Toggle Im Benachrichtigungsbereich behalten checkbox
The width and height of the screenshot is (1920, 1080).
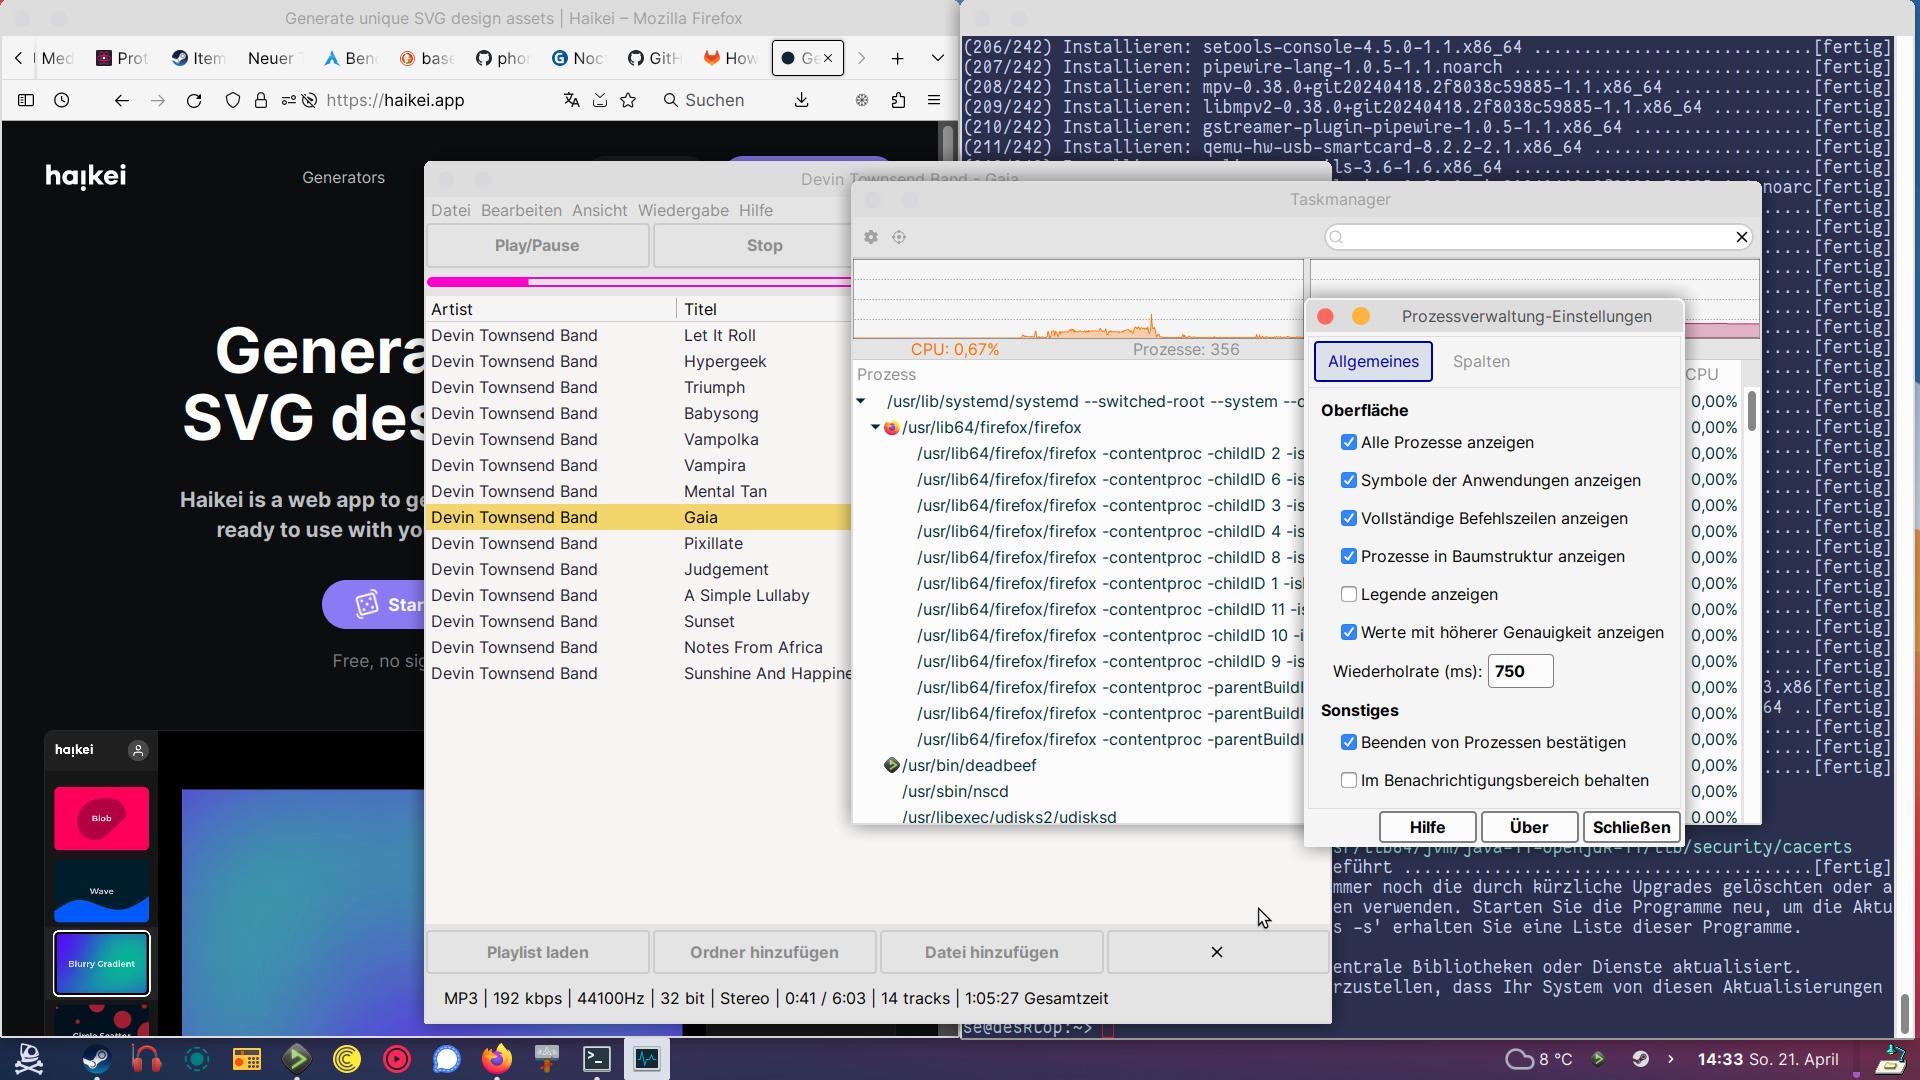click(1349, 780)
